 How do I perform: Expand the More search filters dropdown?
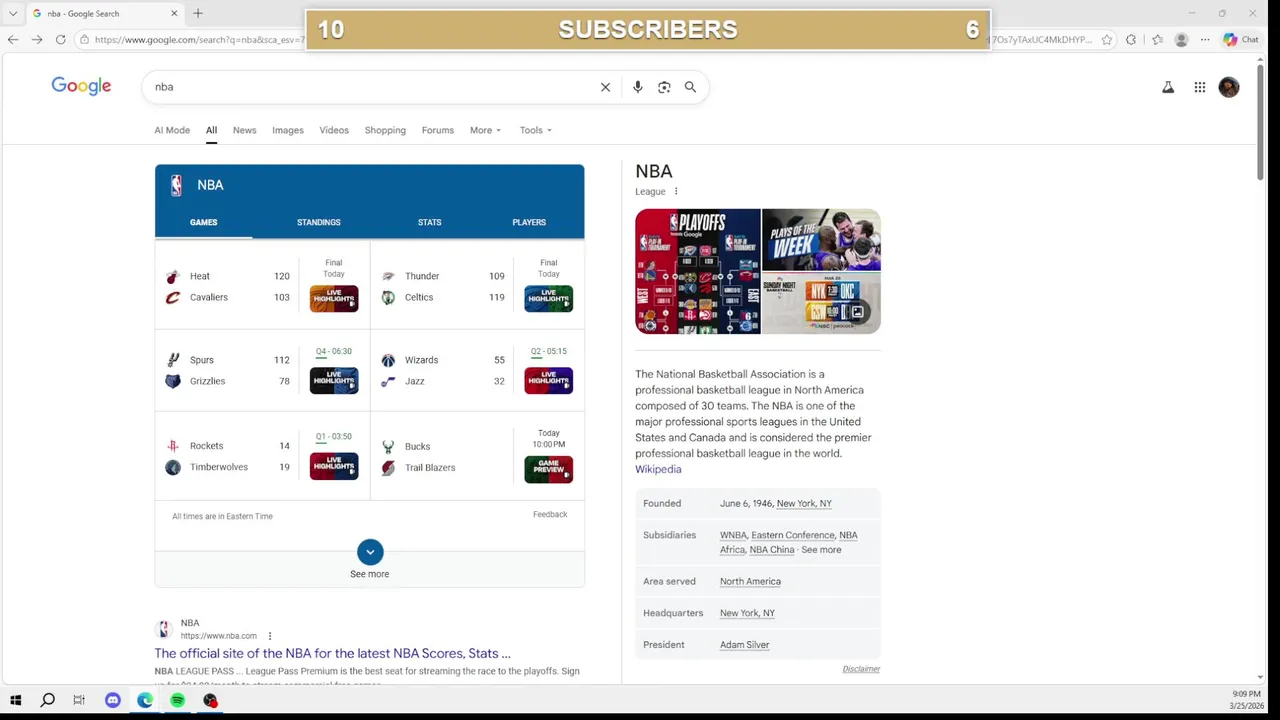click(x=485, y=130)
